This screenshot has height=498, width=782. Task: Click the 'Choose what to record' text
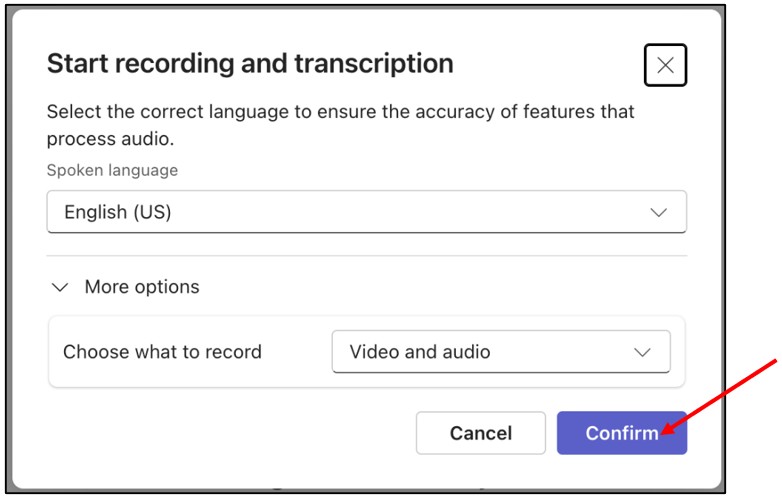click(162, 352)
